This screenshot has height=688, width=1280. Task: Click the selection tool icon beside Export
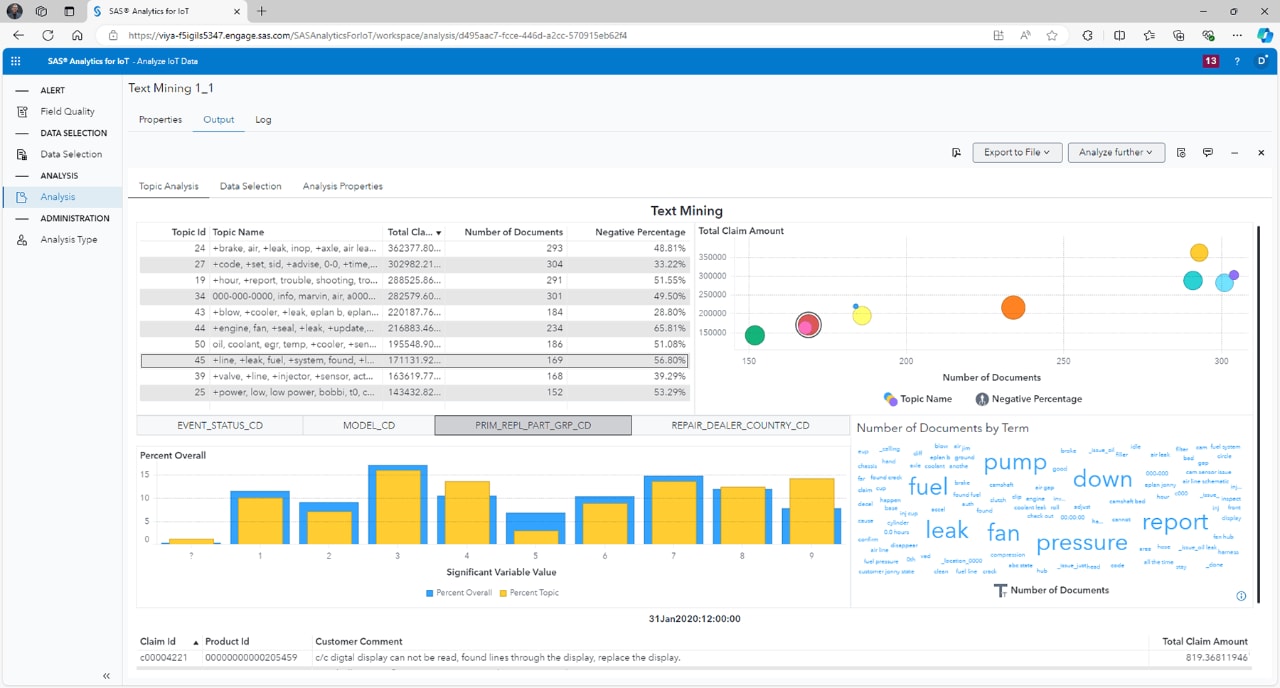tap(956, 153)
